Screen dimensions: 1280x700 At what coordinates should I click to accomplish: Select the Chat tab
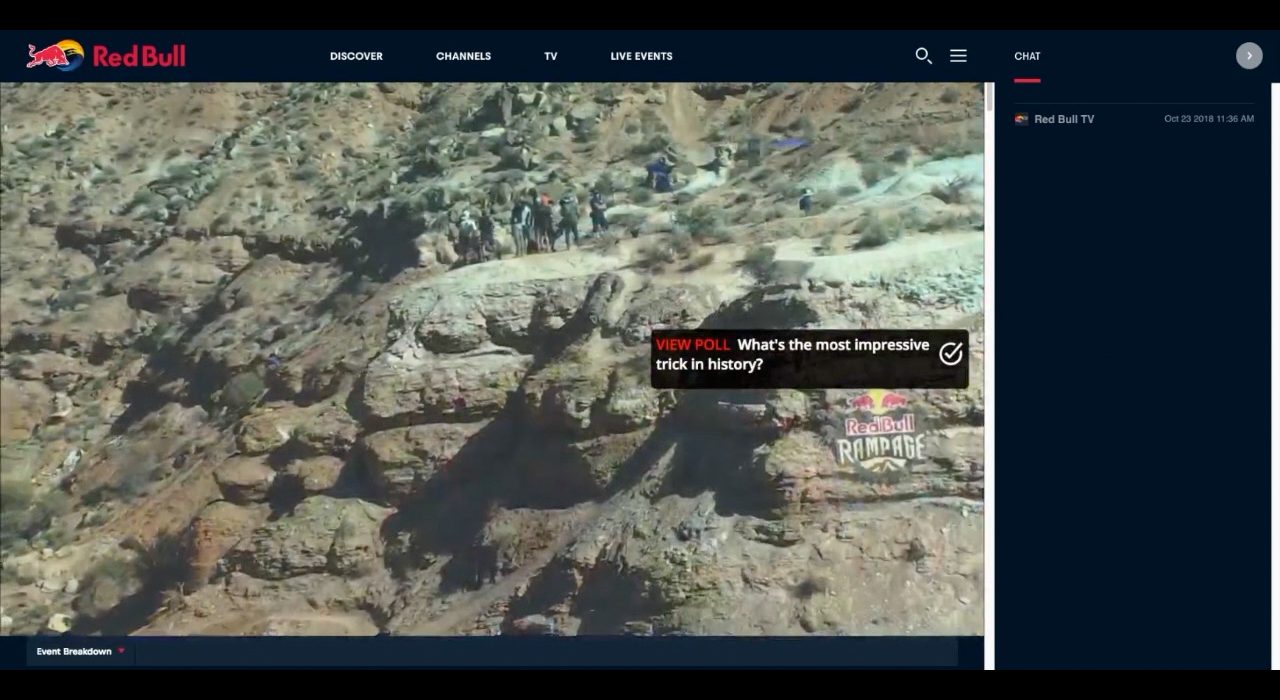1027,57
